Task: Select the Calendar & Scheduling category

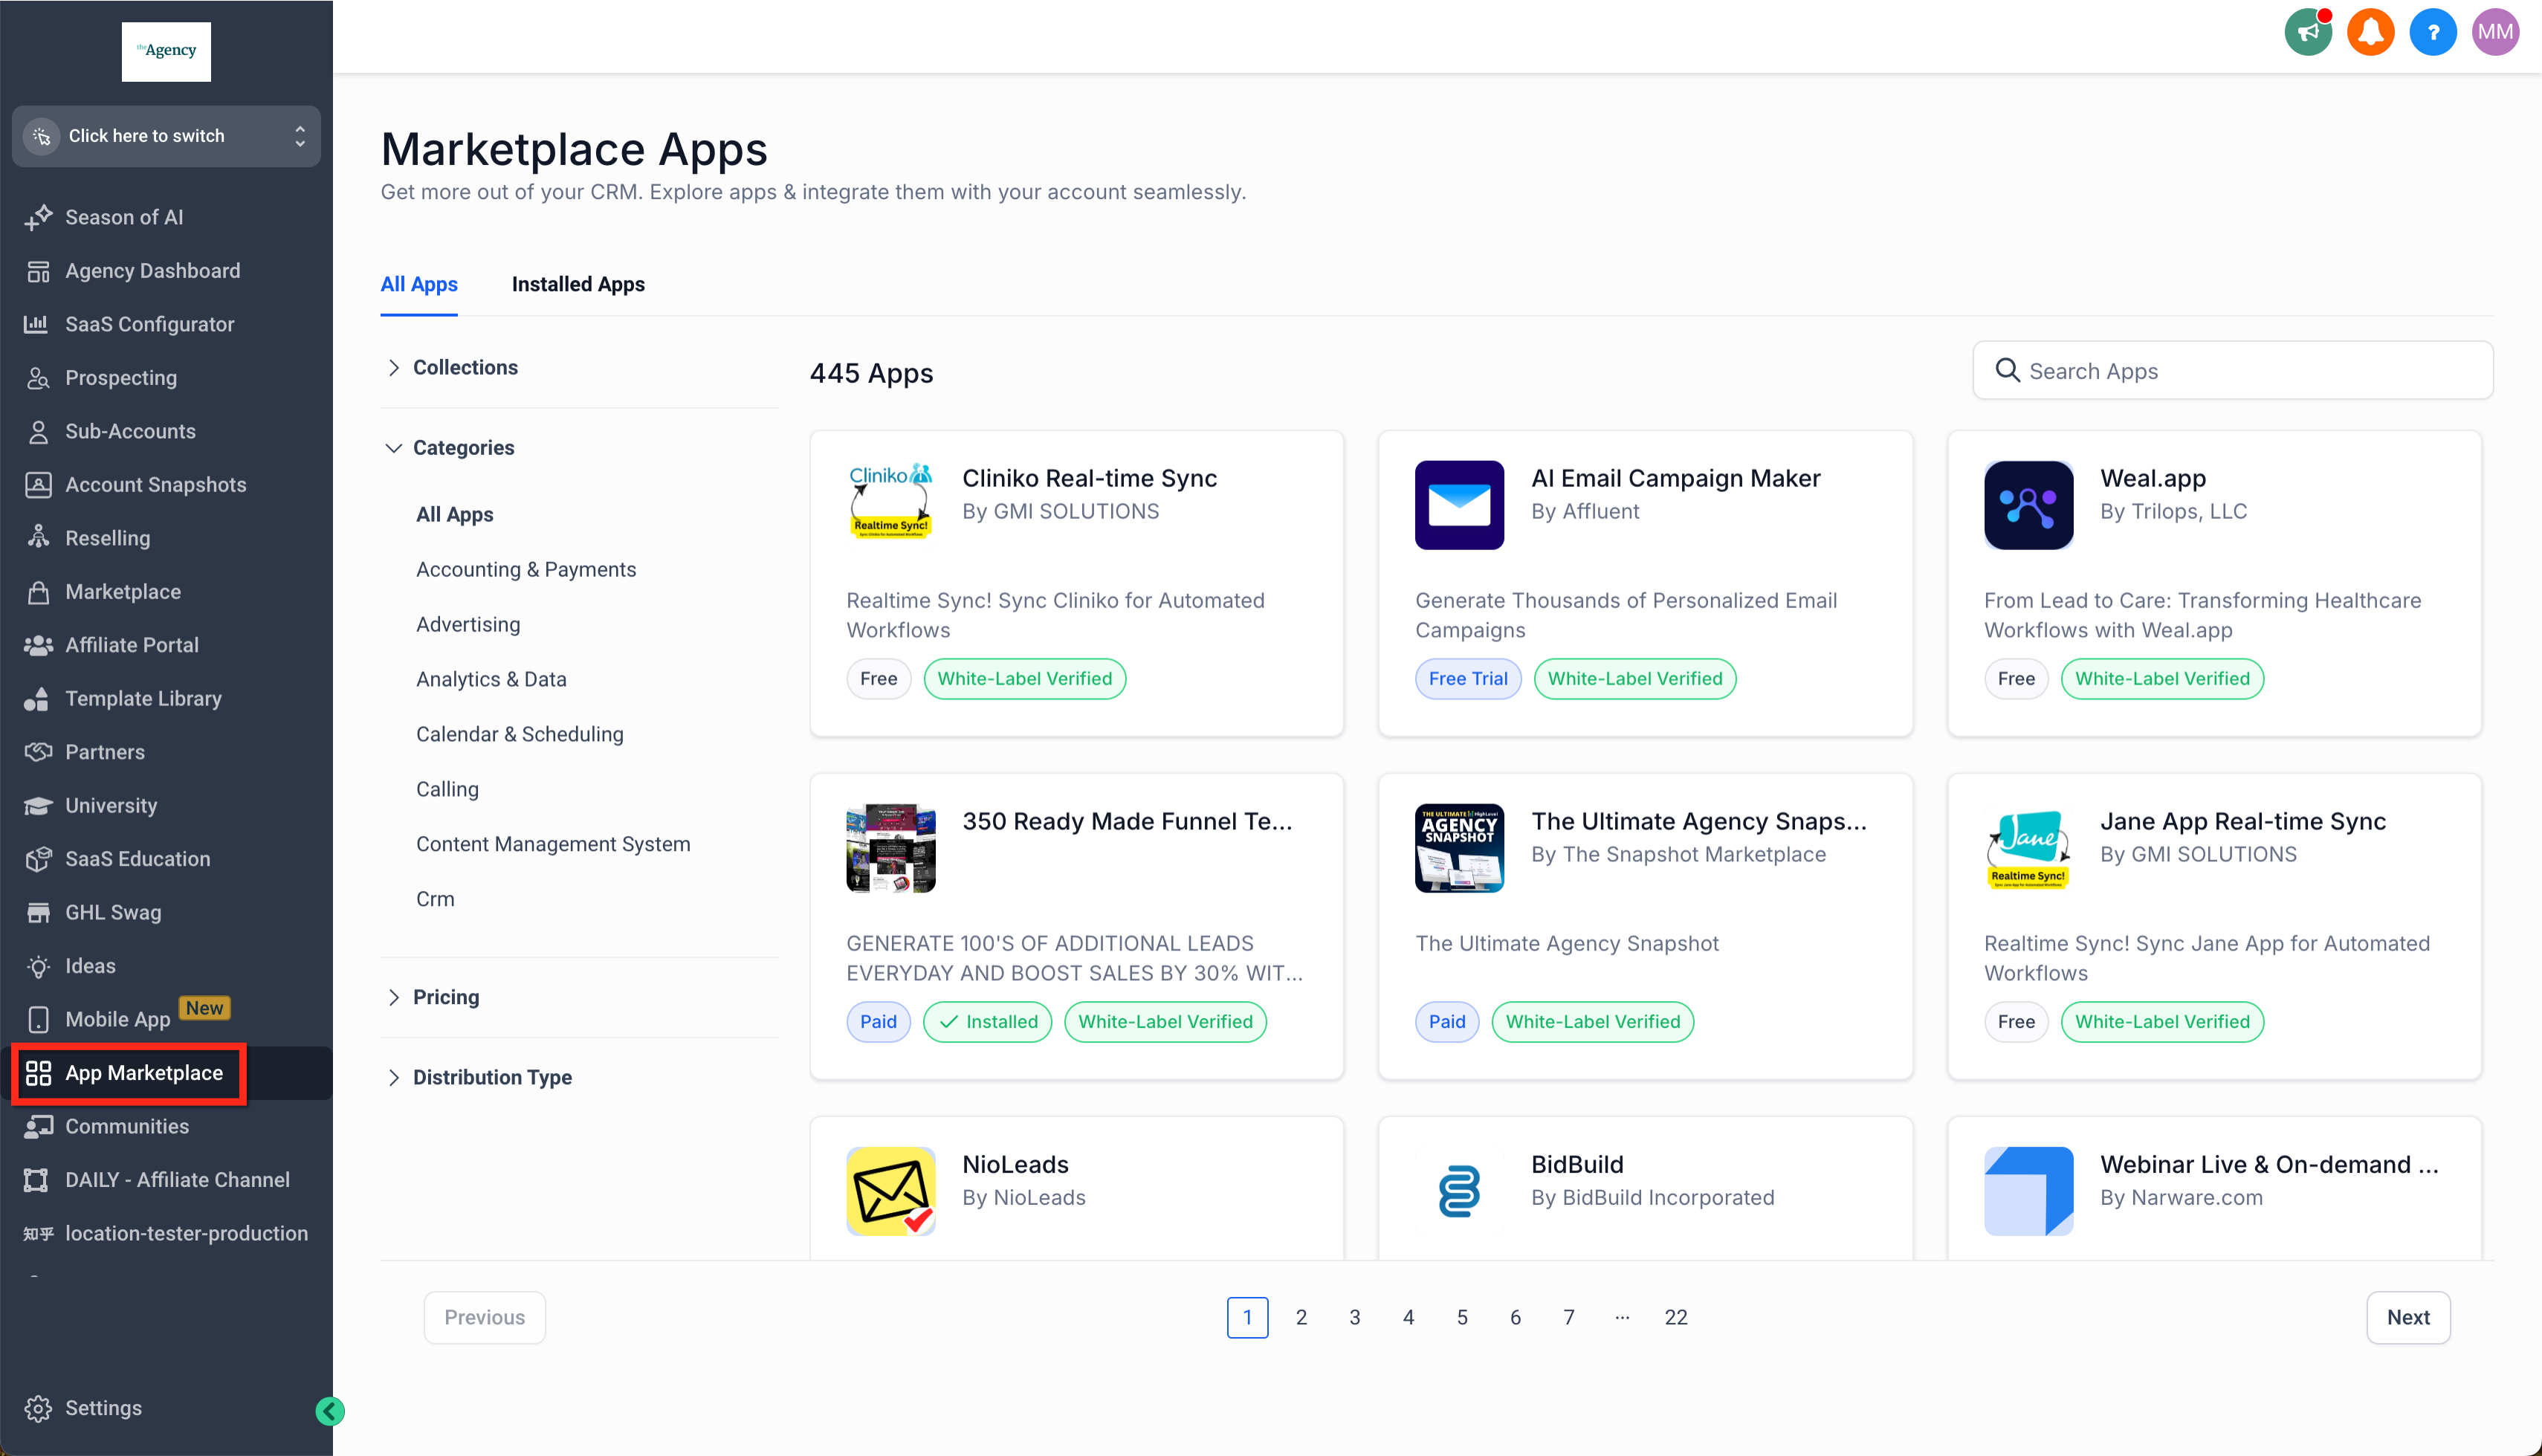Action: coord(519,734)
